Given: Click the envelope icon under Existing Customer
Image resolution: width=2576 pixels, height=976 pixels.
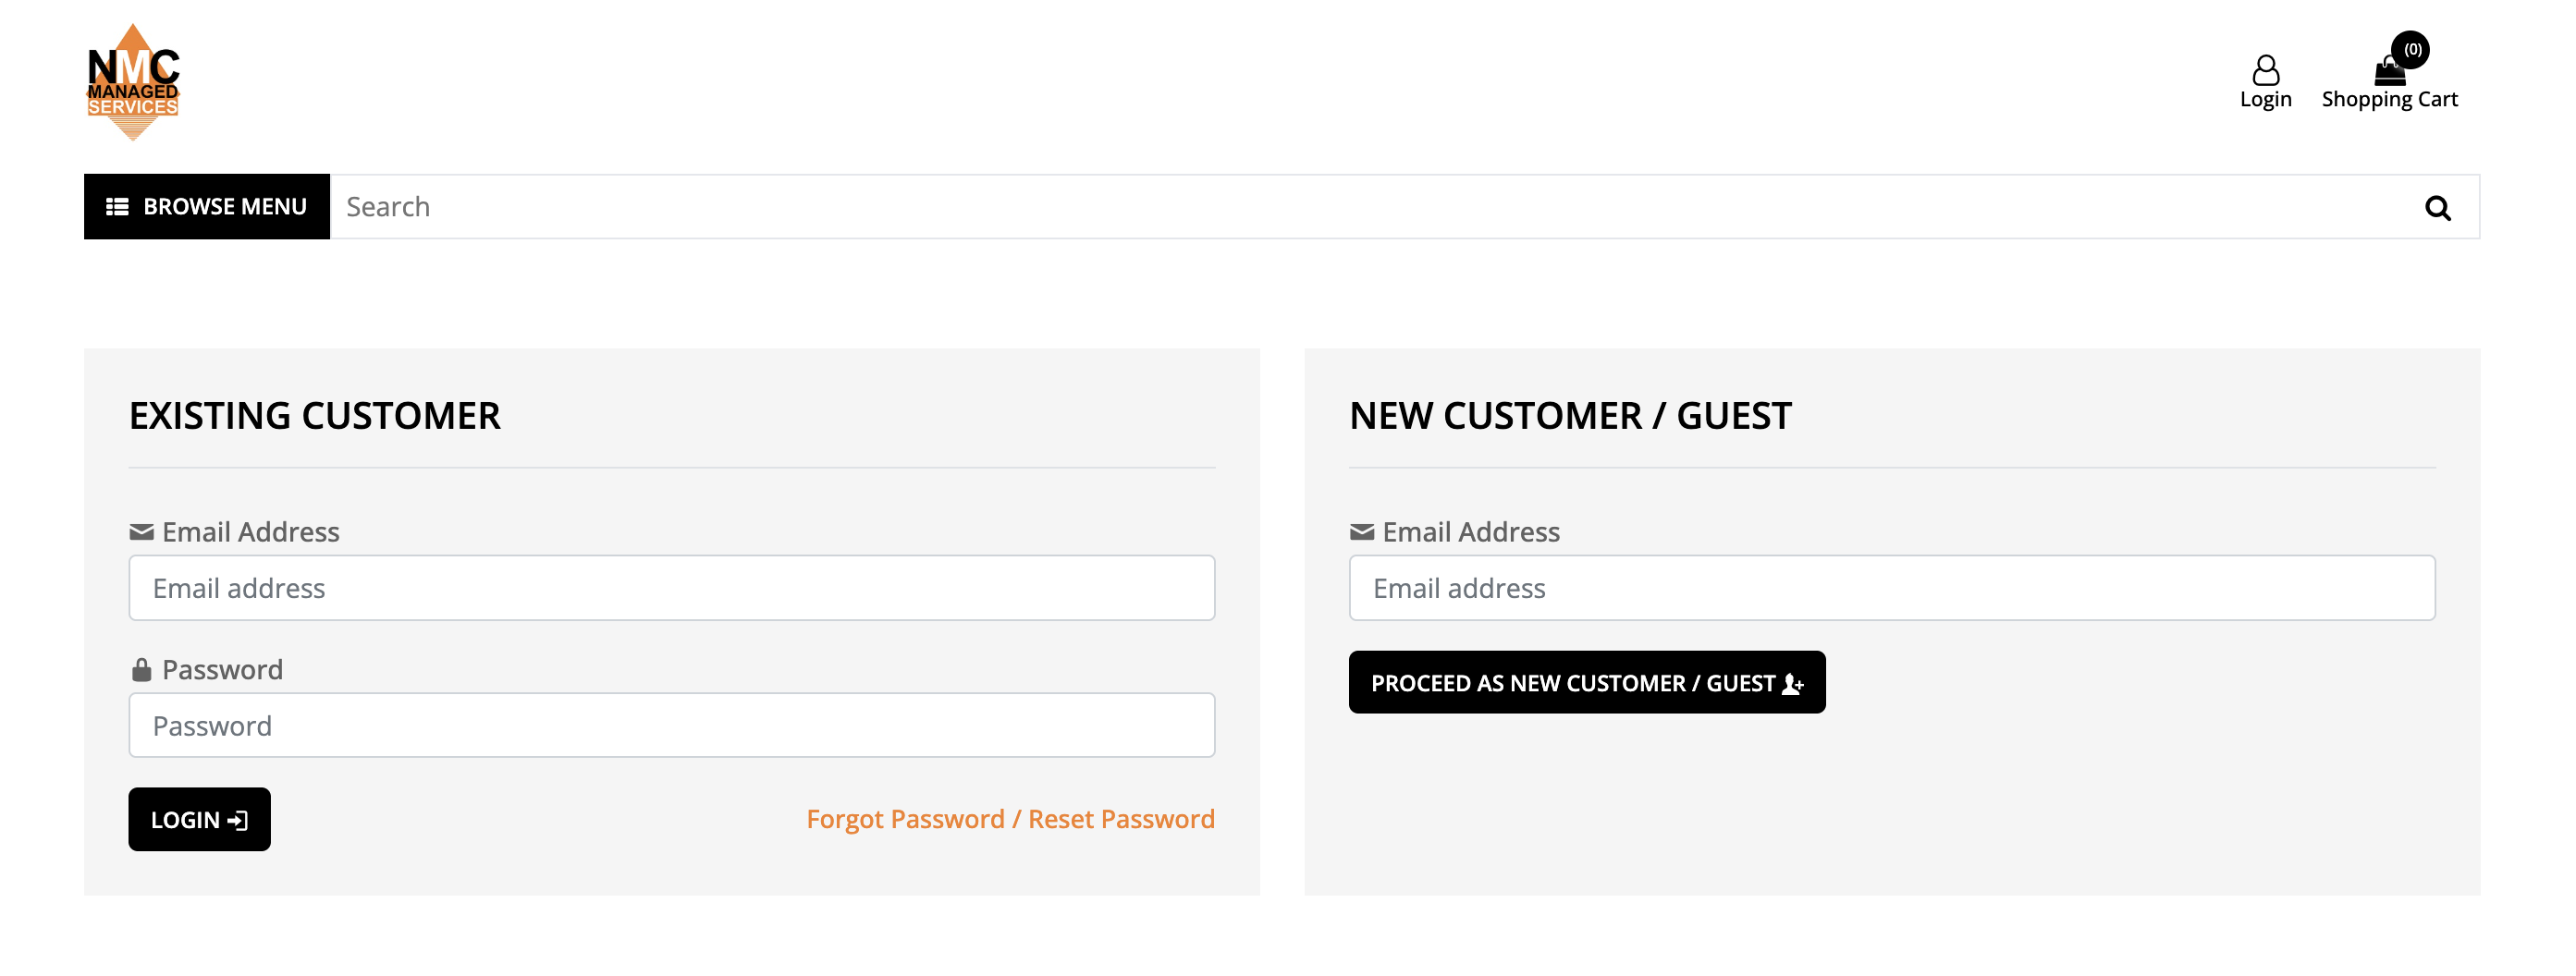Looking at the screenshot, I should (141, 532).
